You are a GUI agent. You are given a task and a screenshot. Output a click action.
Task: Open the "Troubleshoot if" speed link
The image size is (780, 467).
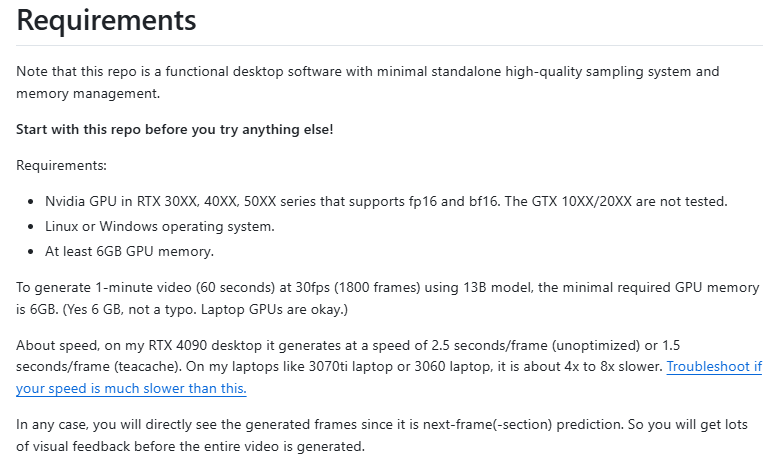tap(714, 367)
